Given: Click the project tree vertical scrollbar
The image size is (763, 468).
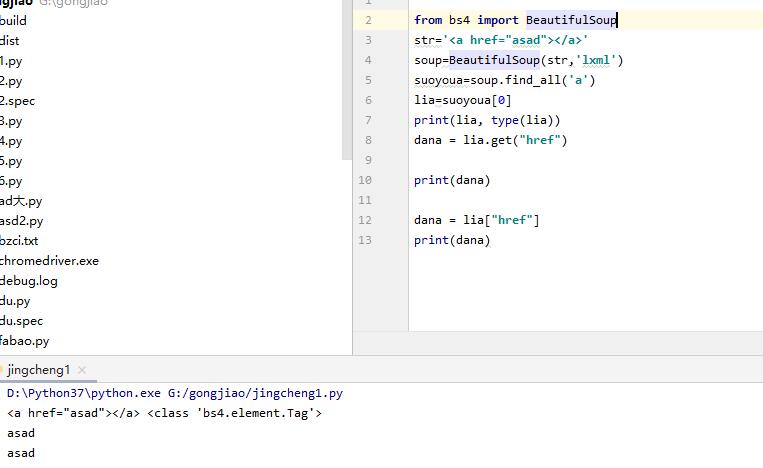Looking at the screenshot, I should pos(347,80).
